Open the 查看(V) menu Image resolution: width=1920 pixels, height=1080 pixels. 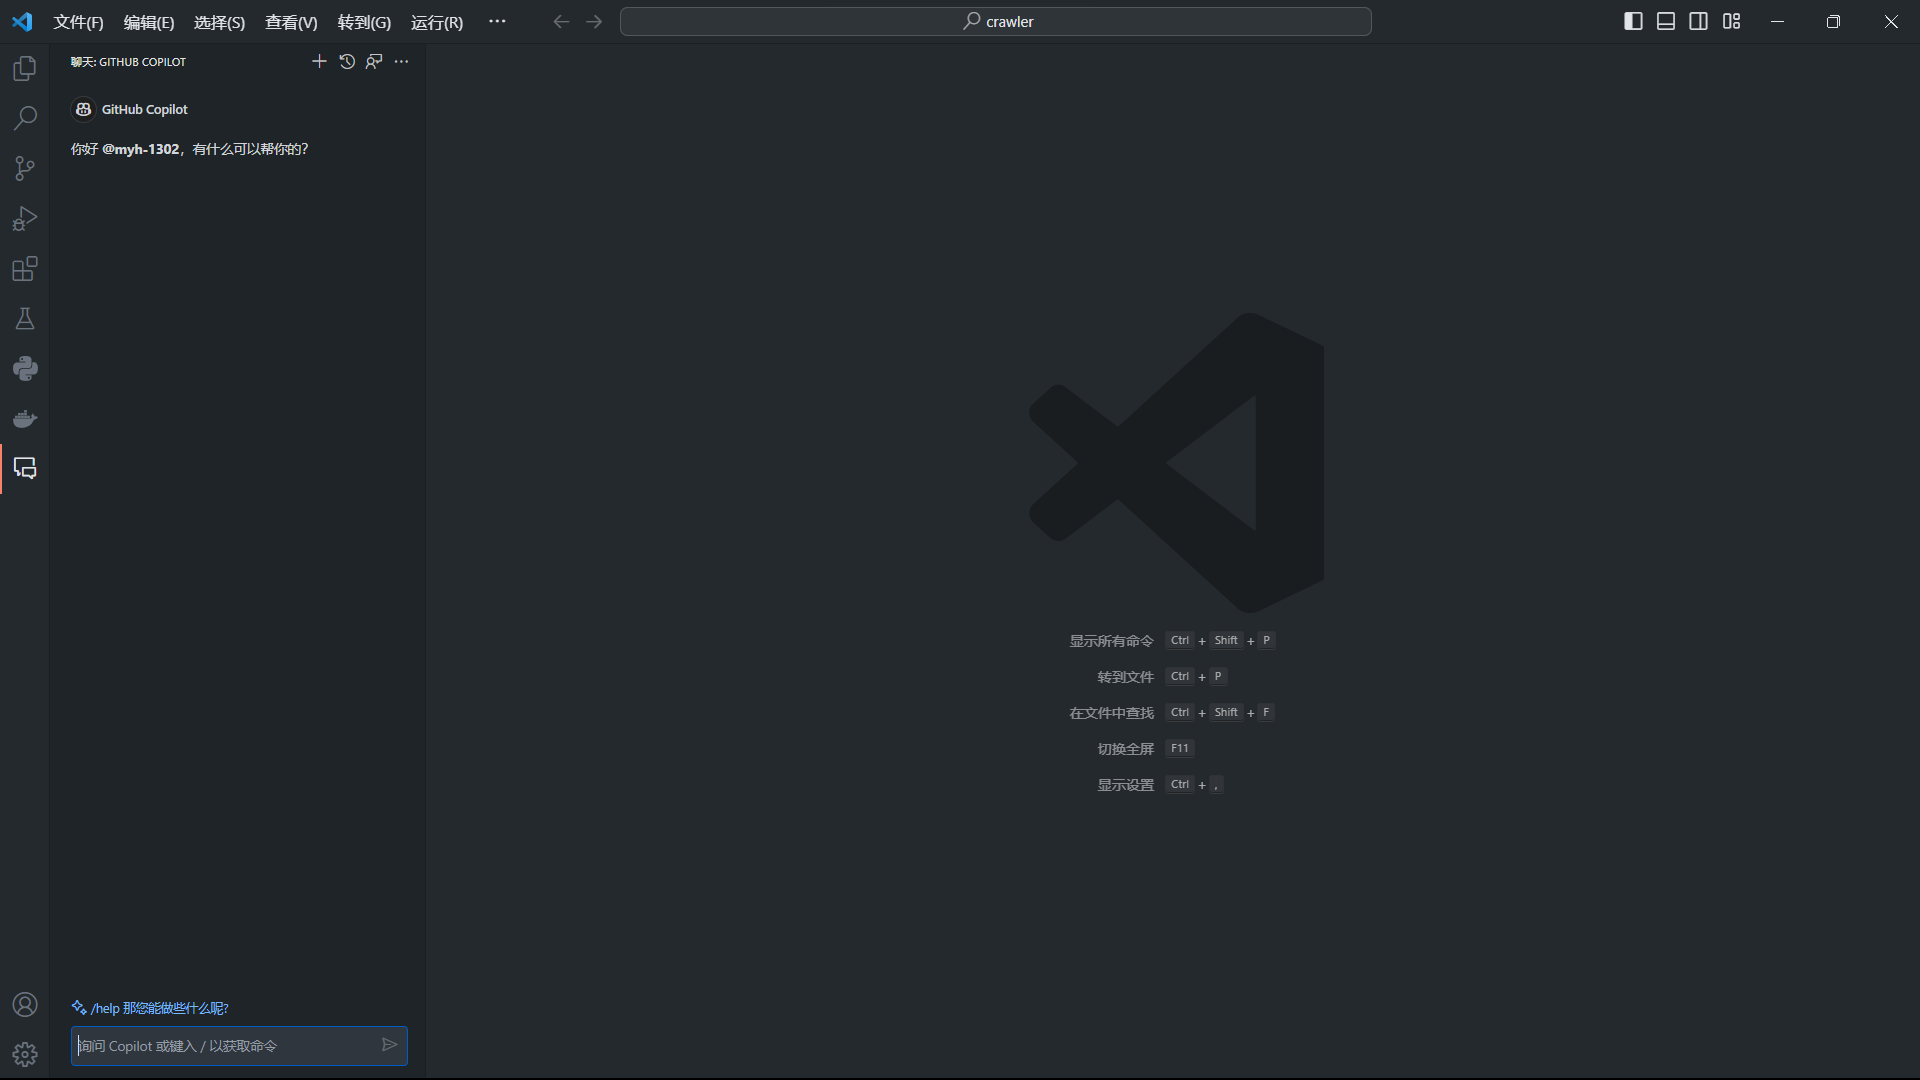pos(291,22)
